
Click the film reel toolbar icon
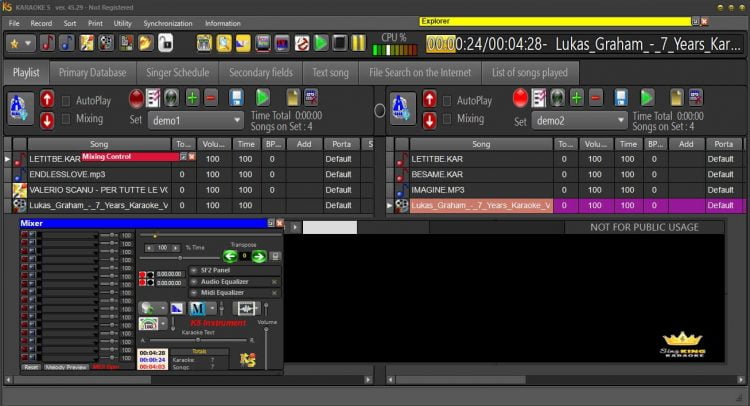point(106,43)
